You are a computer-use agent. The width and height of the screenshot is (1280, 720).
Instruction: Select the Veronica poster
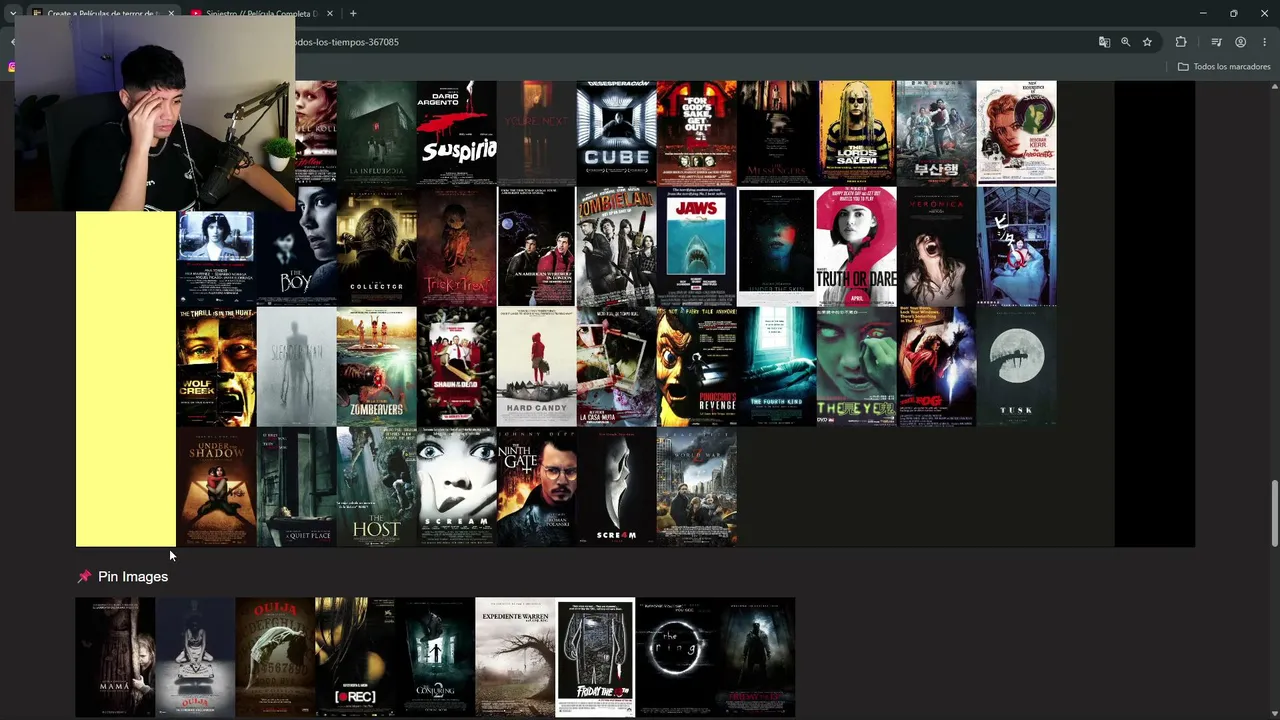(936, 247)
